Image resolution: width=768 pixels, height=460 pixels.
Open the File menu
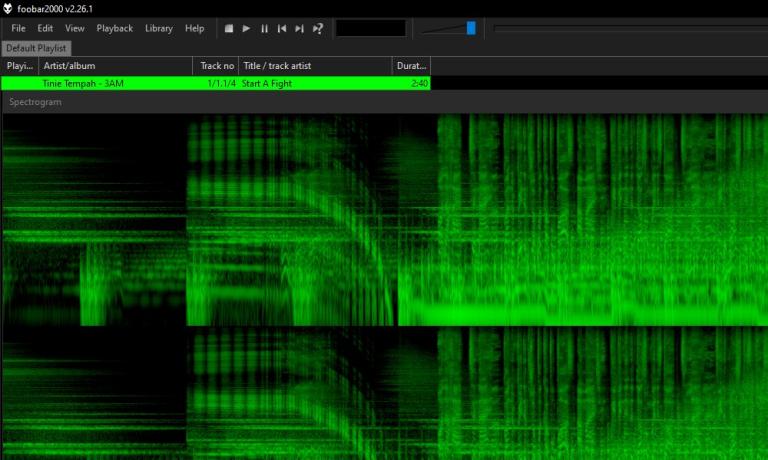click(18, 28)
